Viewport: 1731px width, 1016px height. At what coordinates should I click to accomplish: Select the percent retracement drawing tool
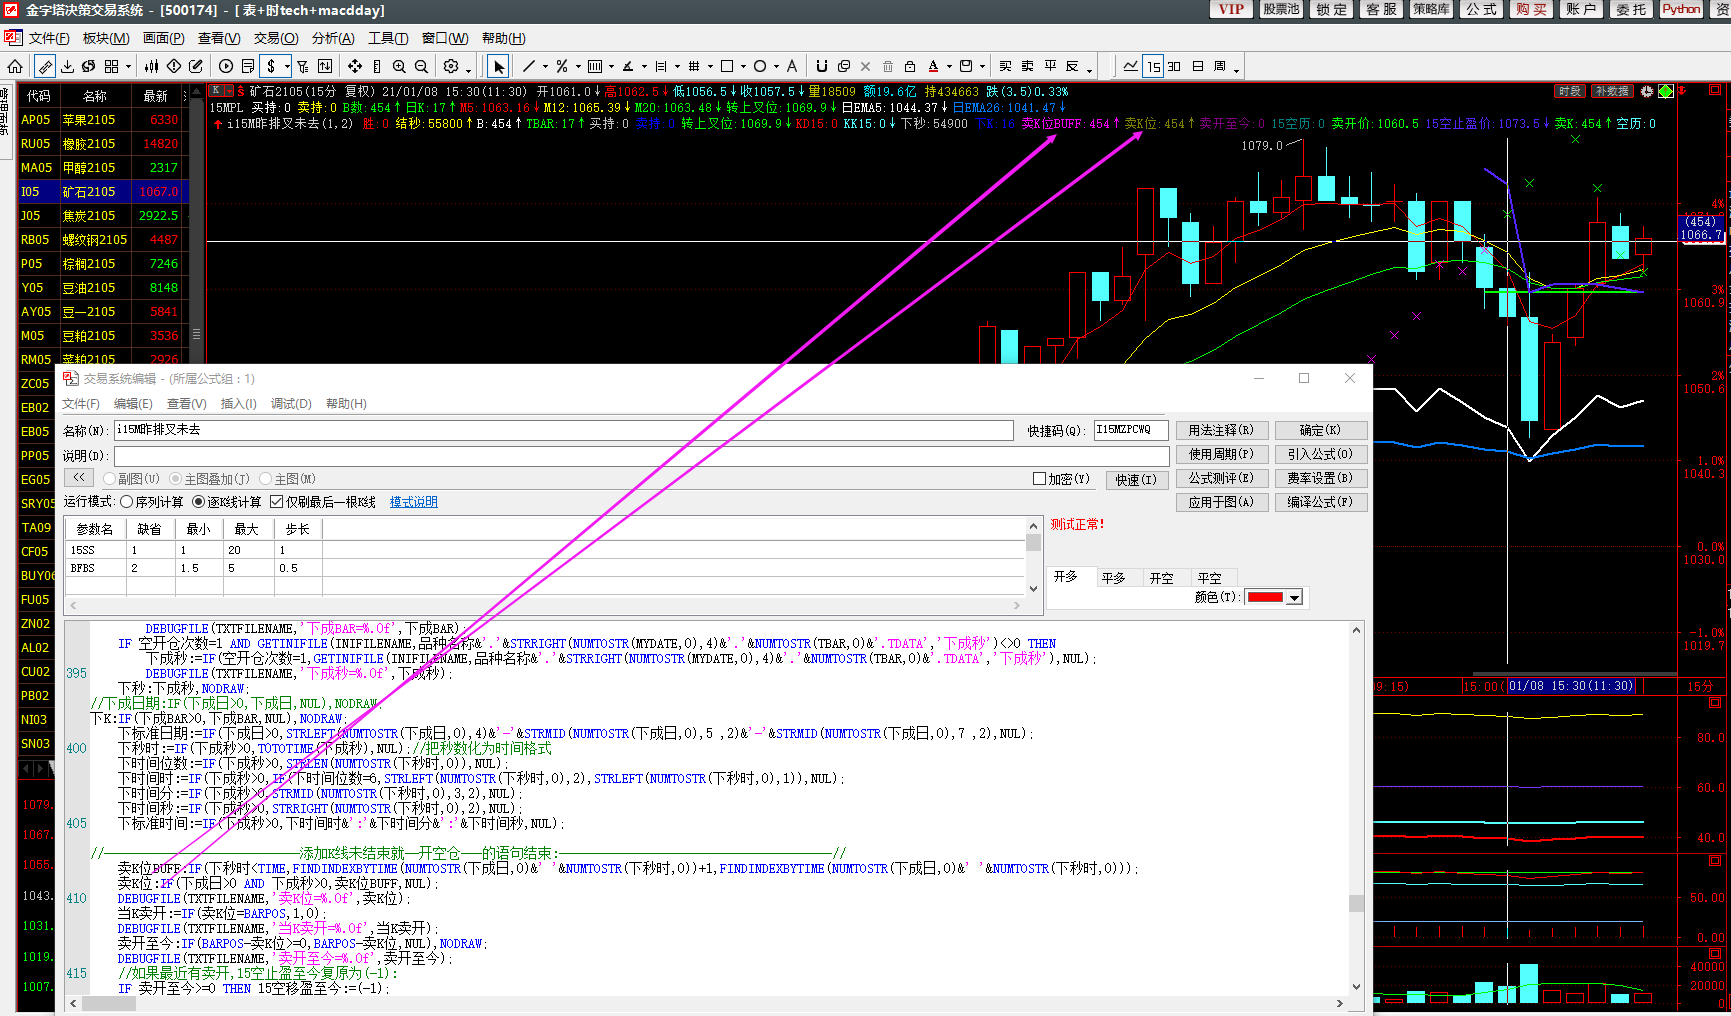(562, 66)
